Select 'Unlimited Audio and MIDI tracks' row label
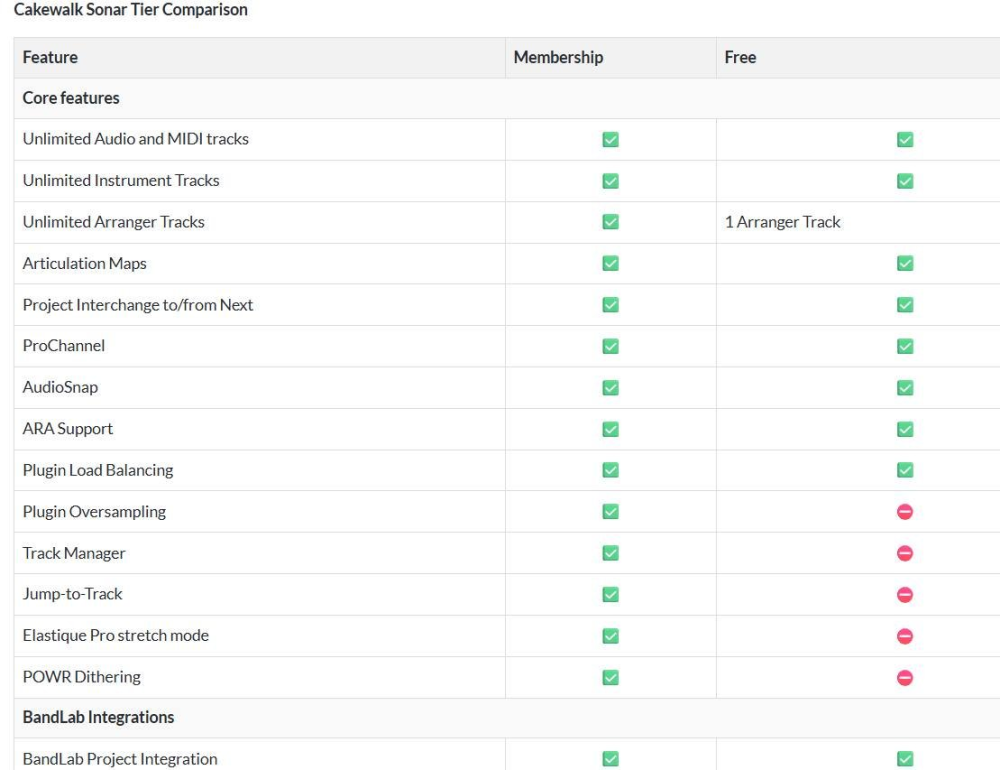Image resolution: width=1000 pixels, height=770 pixels. [x=136, y=139]
